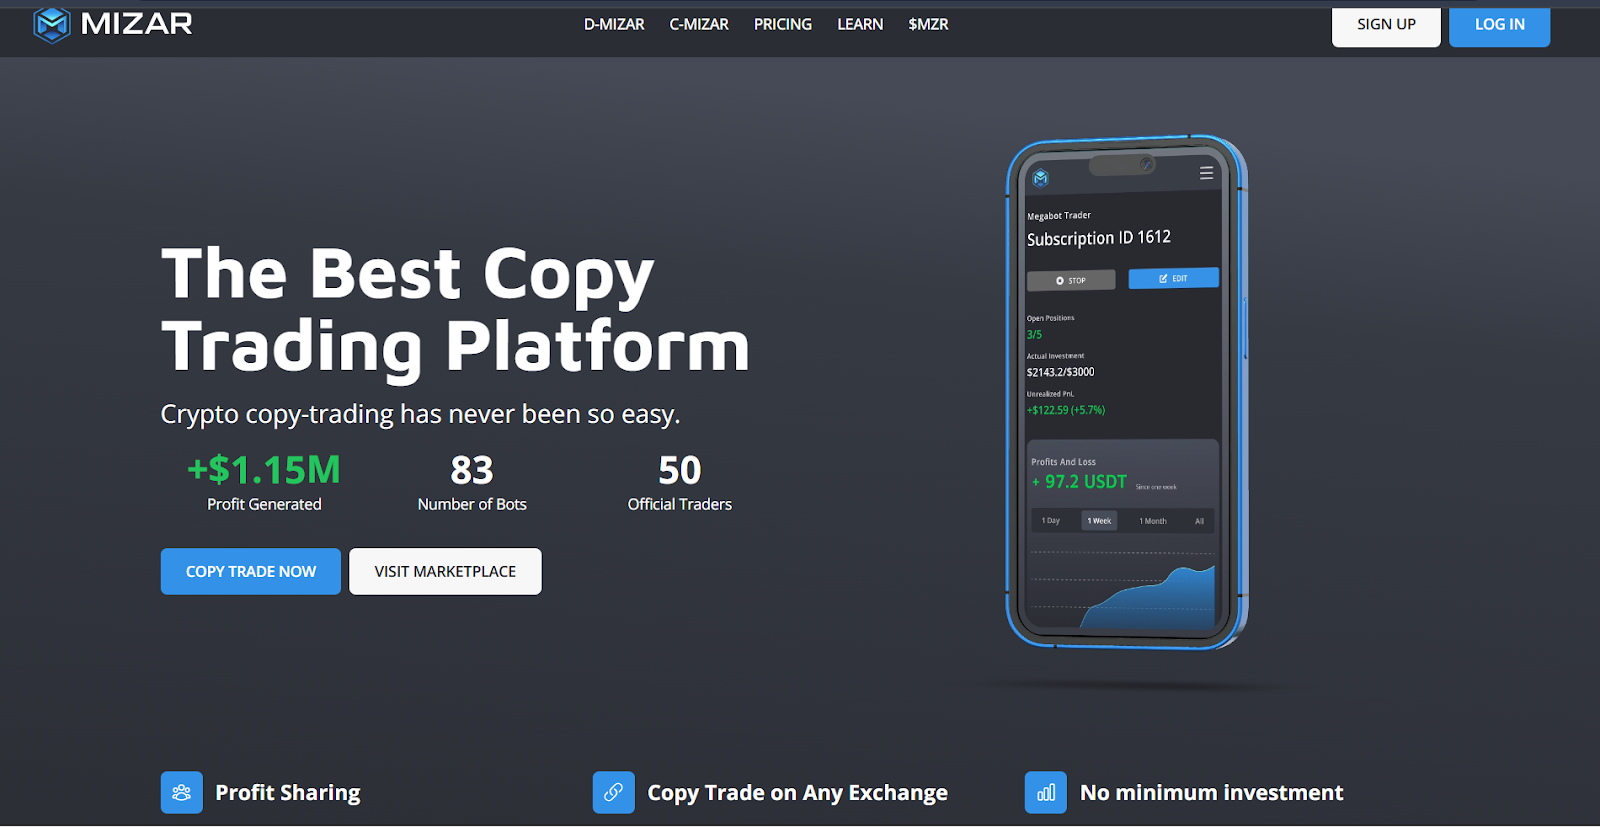This screenshot has width=1600, height=827.
Task: Click the Copy Trade on Any Exchange heading
Action: coord(797,793)
